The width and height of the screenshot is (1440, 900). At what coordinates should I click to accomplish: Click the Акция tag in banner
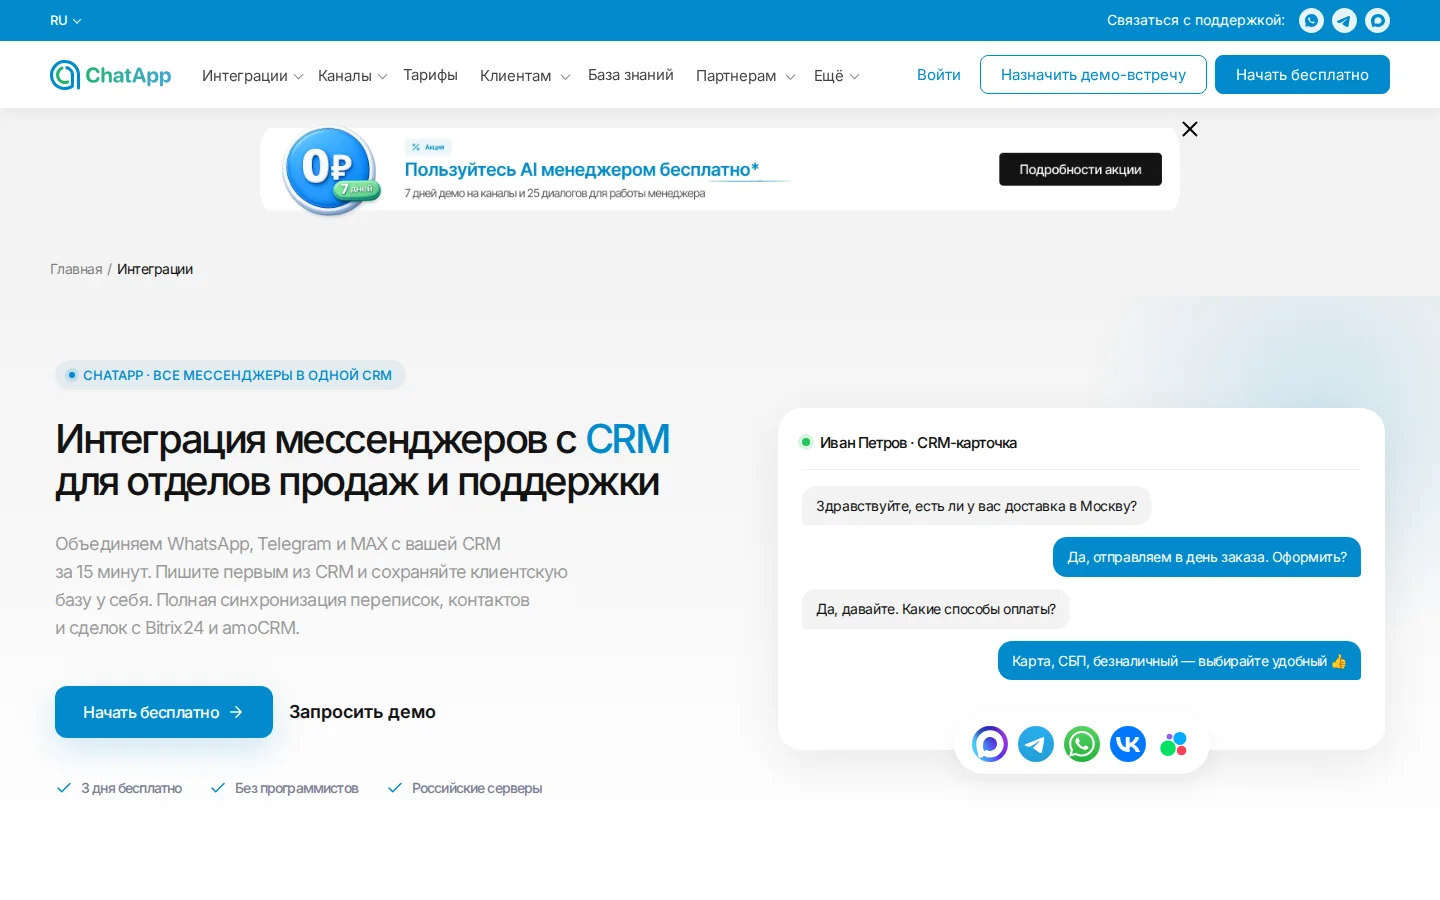click(x=428, y=147)
